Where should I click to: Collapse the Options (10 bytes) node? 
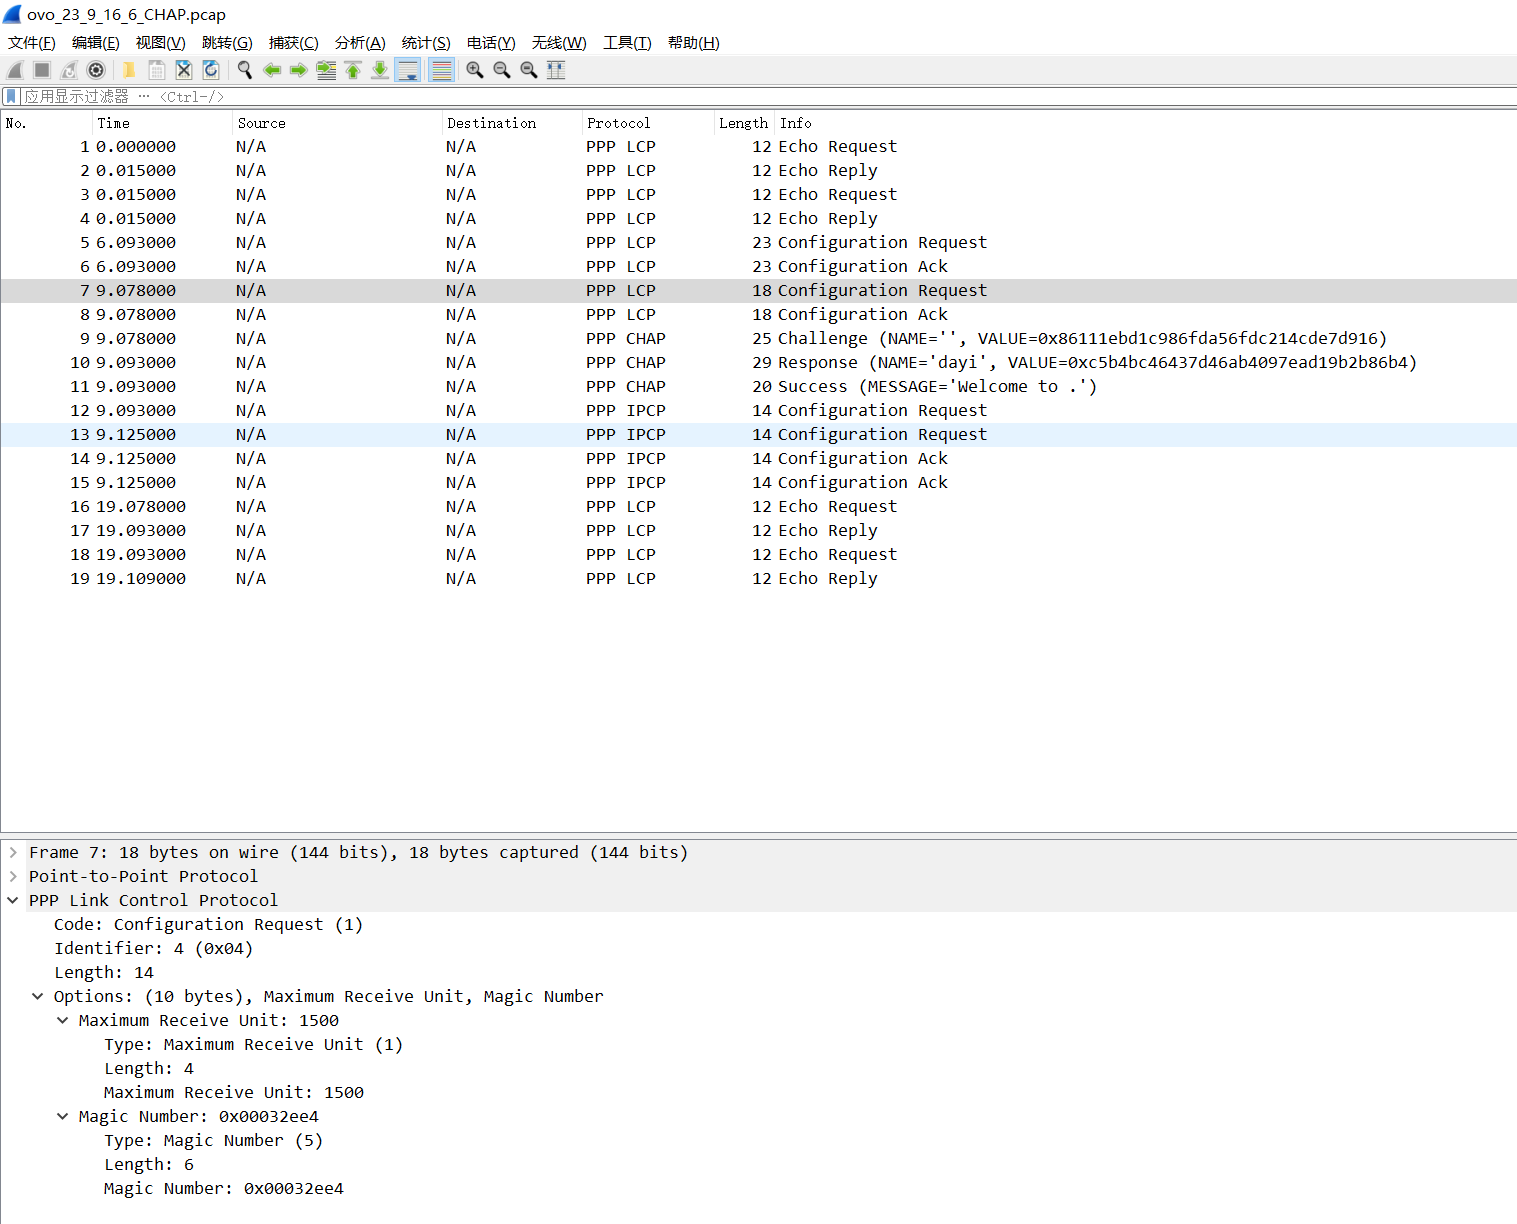37,996
